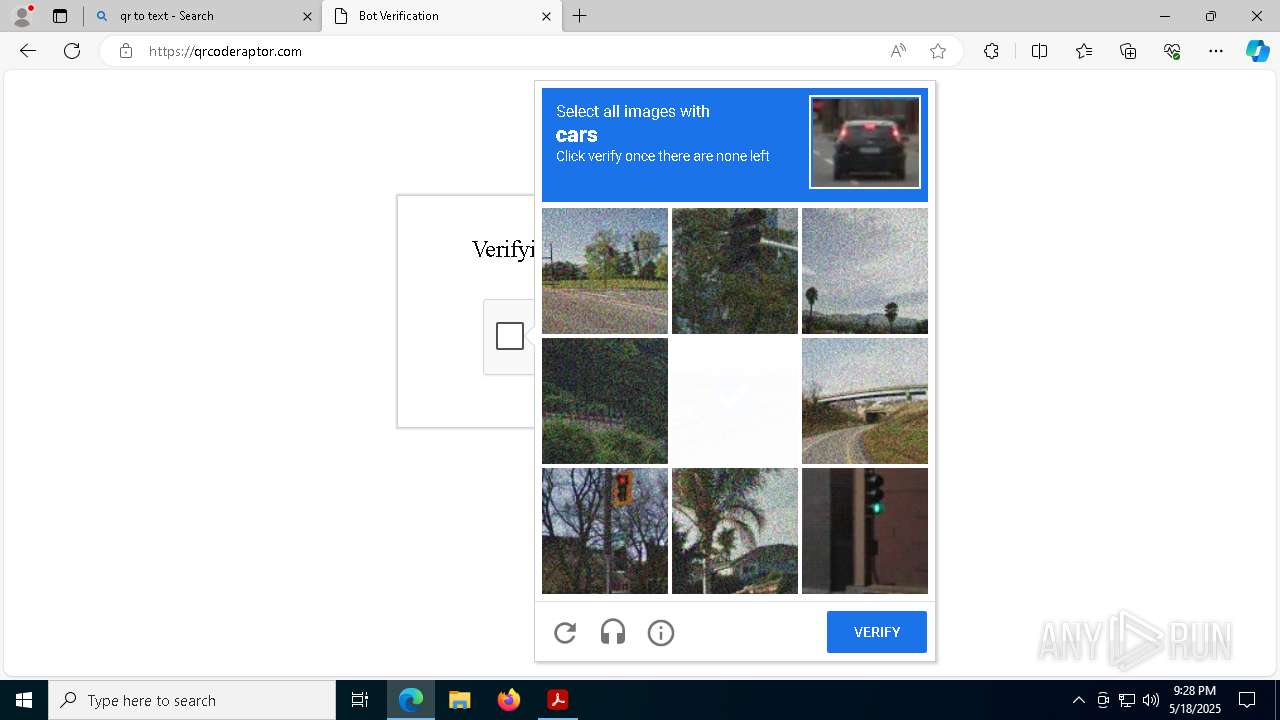
Task: Add this page to favorites with the star
Action: 937,51
